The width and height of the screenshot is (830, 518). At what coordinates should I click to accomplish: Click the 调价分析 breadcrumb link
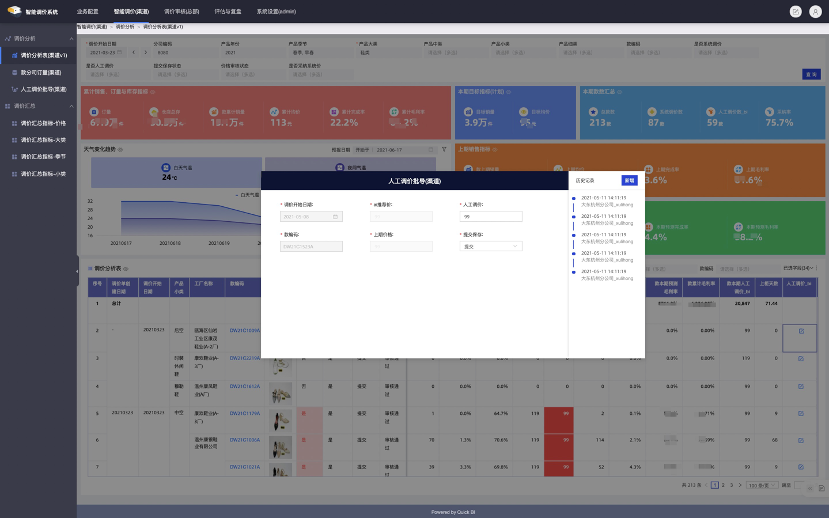point(125,26)
